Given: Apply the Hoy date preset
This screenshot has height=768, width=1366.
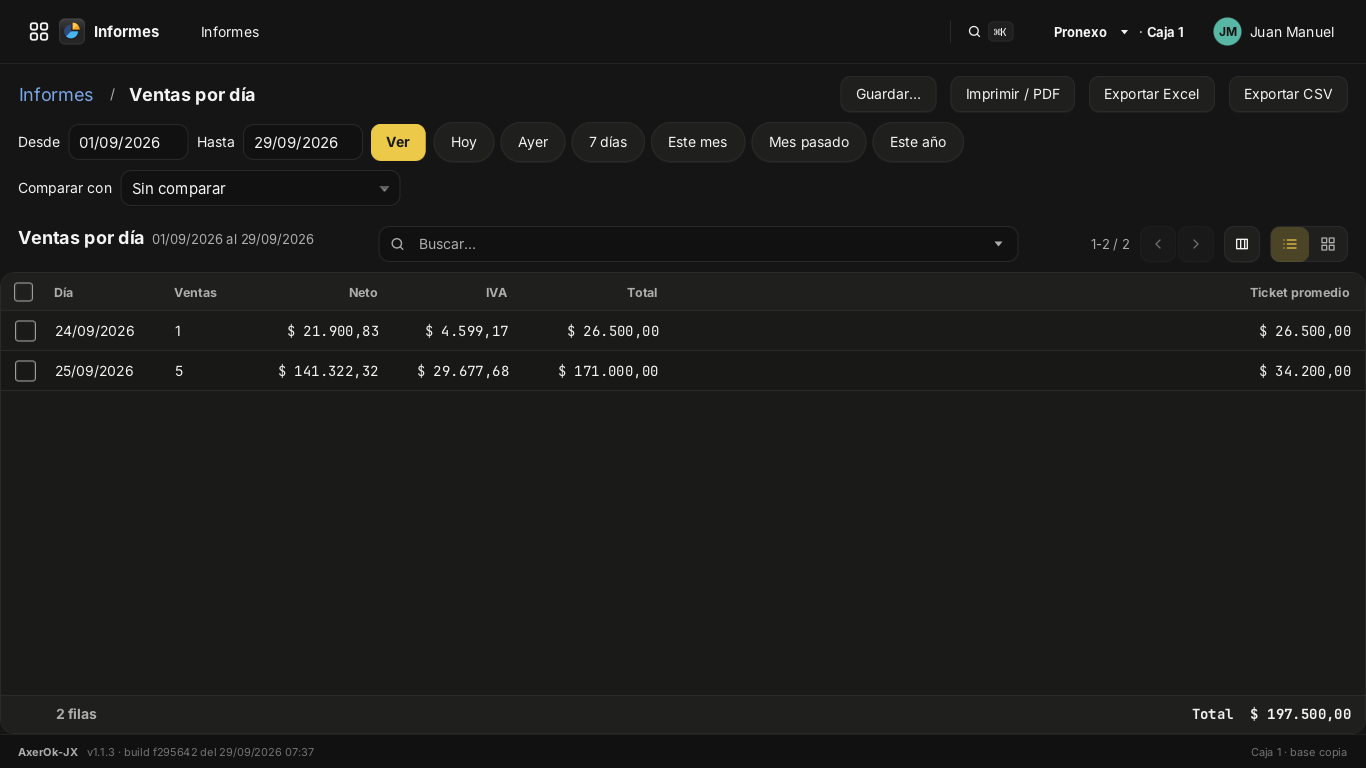Looking at the screenshot, I should tap(464, 142).
